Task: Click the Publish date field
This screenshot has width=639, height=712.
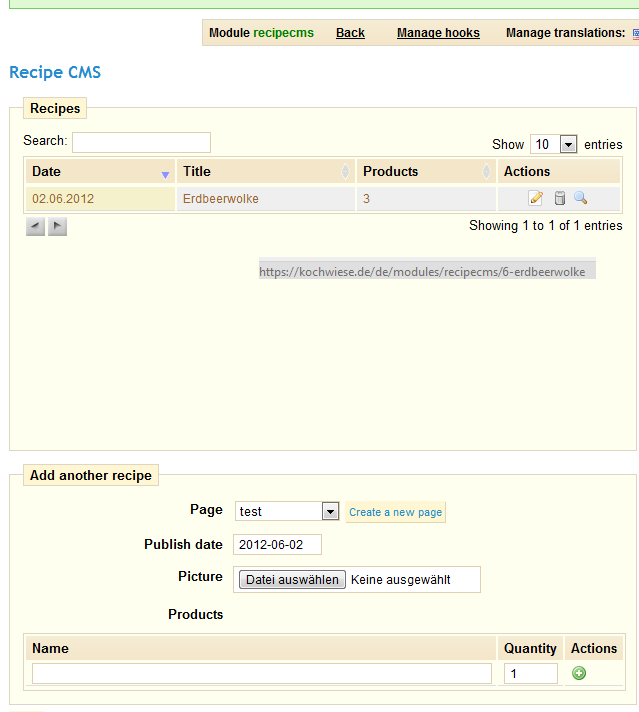Action: [277, 544]
